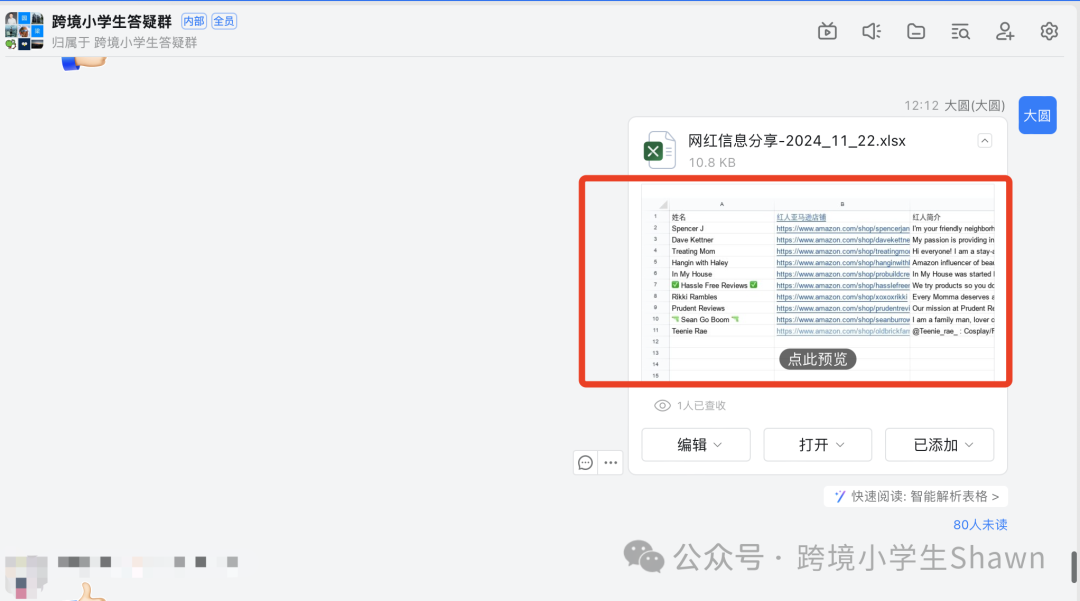Open the group live streaming icon
This screenshot has height=601, width=1080.
[827, 31]
